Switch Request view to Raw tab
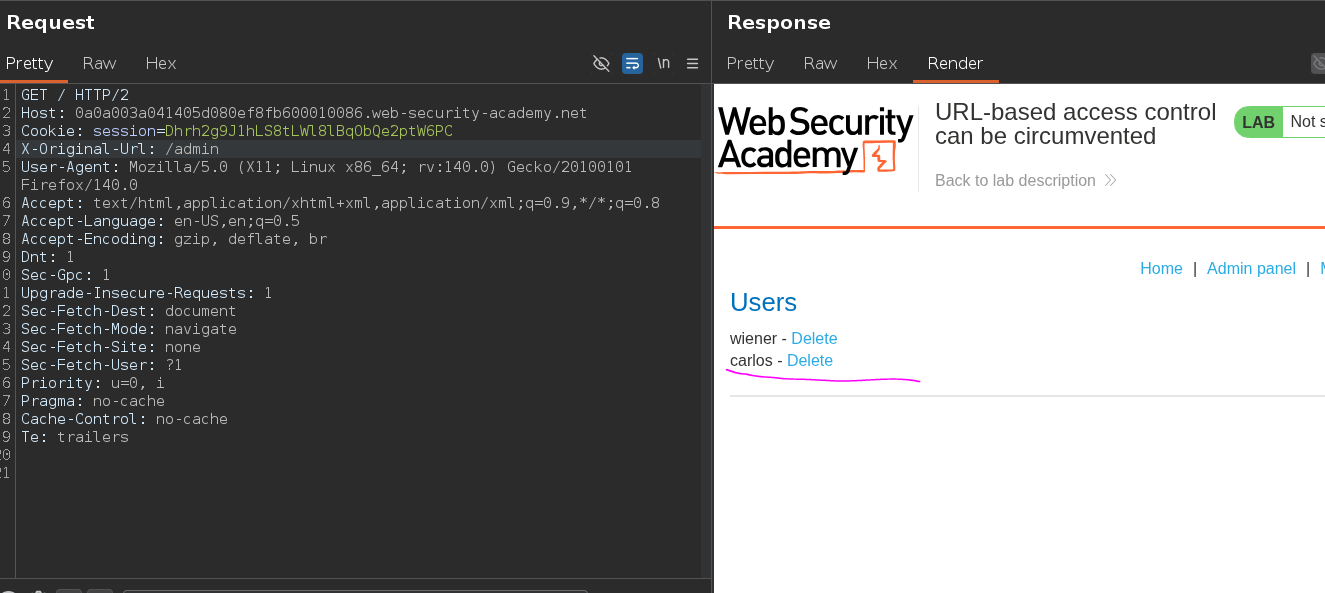Viewport: 1325px width, 593px height. 100,63
